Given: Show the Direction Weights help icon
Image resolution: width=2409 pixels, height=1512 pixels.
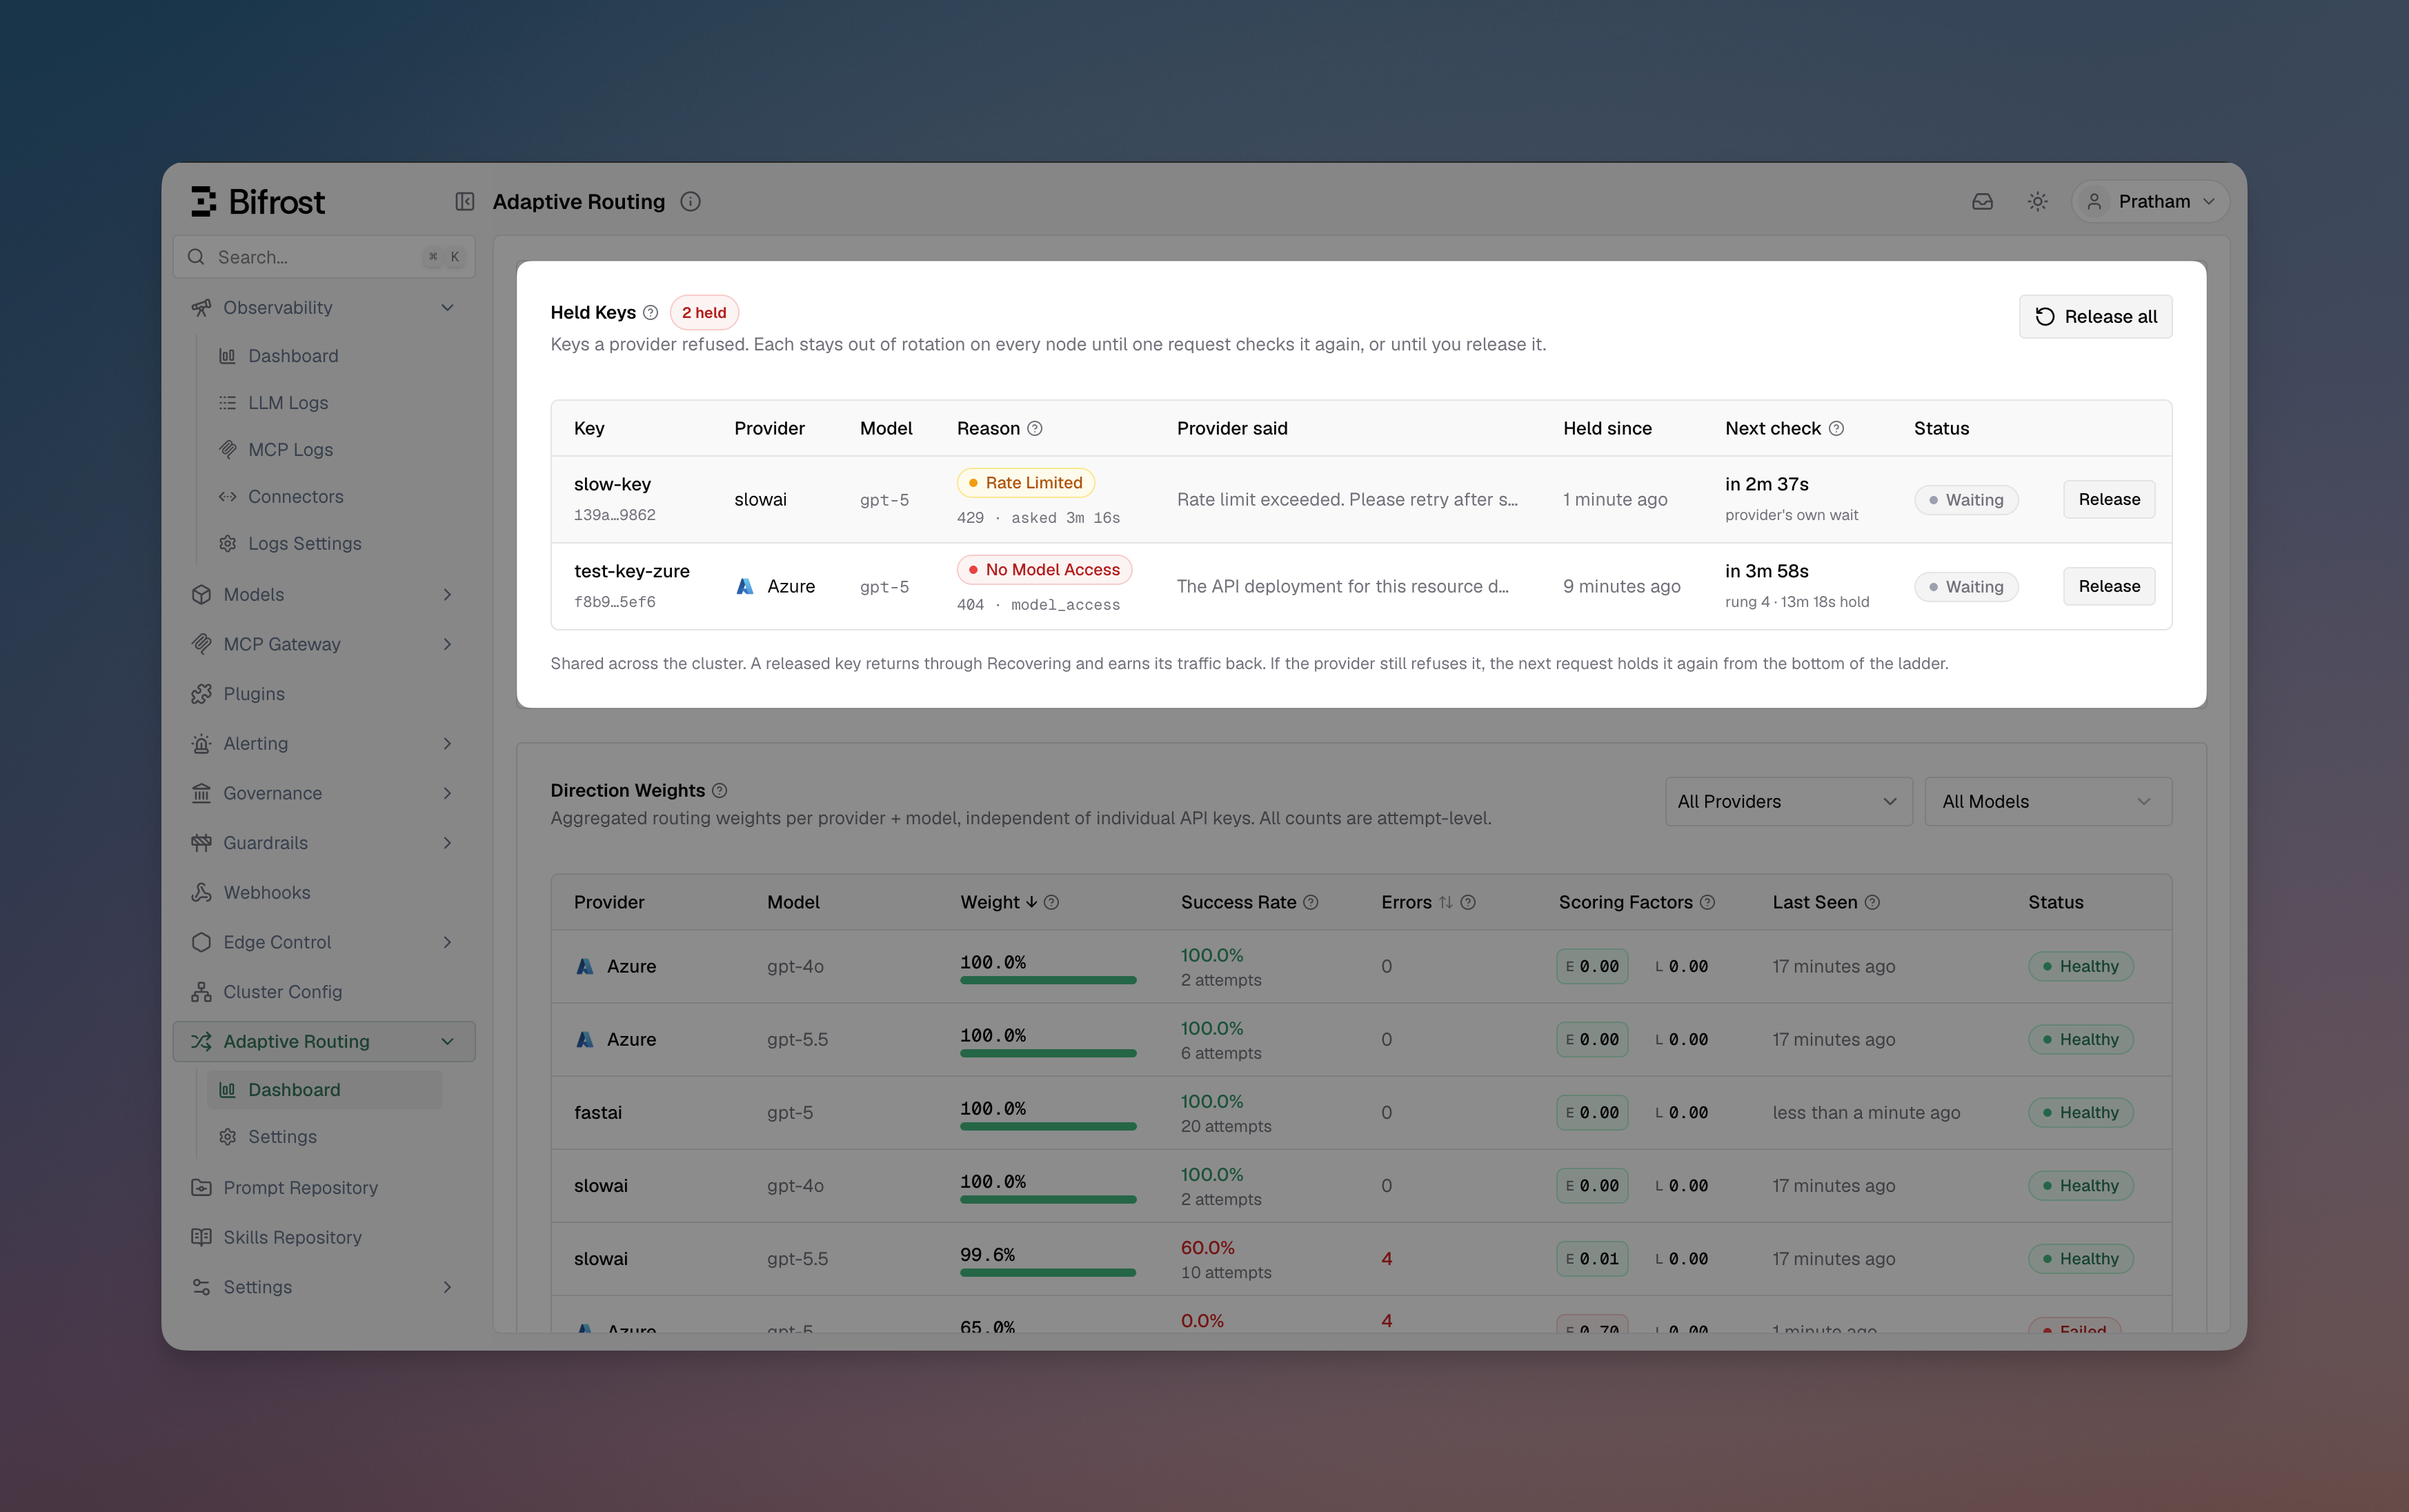Looking at the screenshot, I should click(719, 791).
